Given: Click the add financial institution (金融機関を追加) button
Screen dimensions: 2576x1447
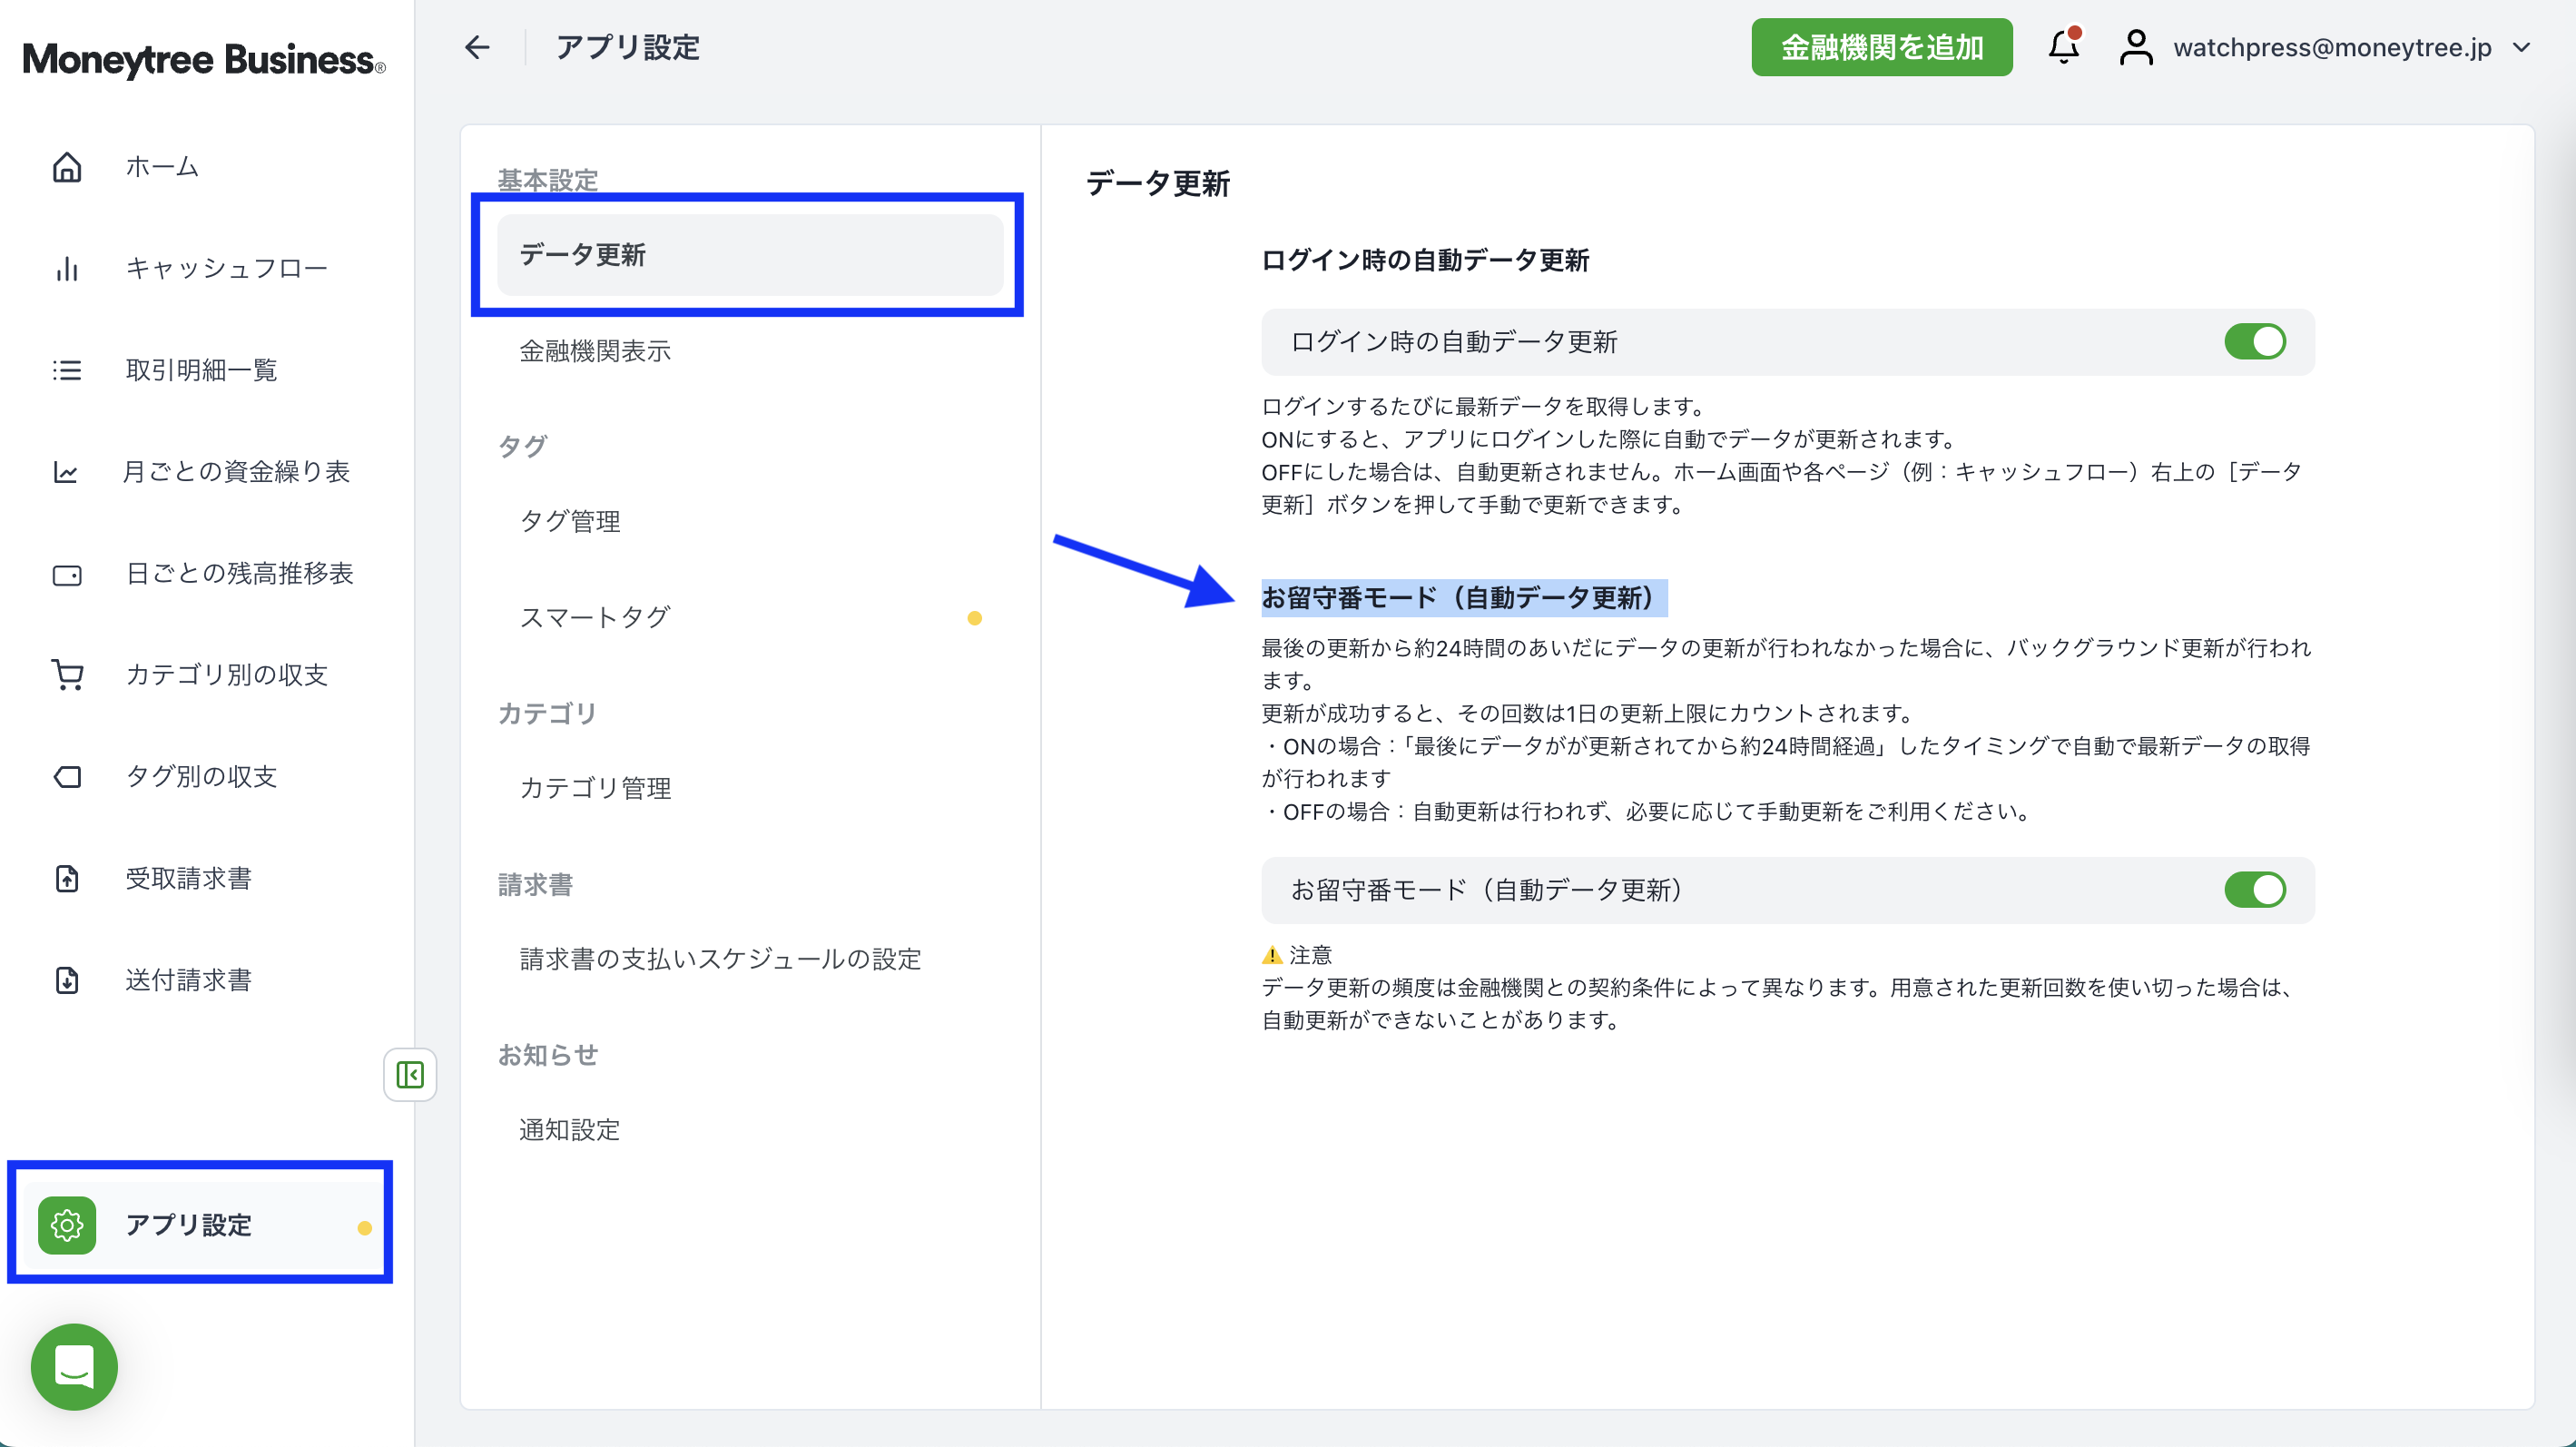Looking at the screenshot, I should coord(1881,47).
